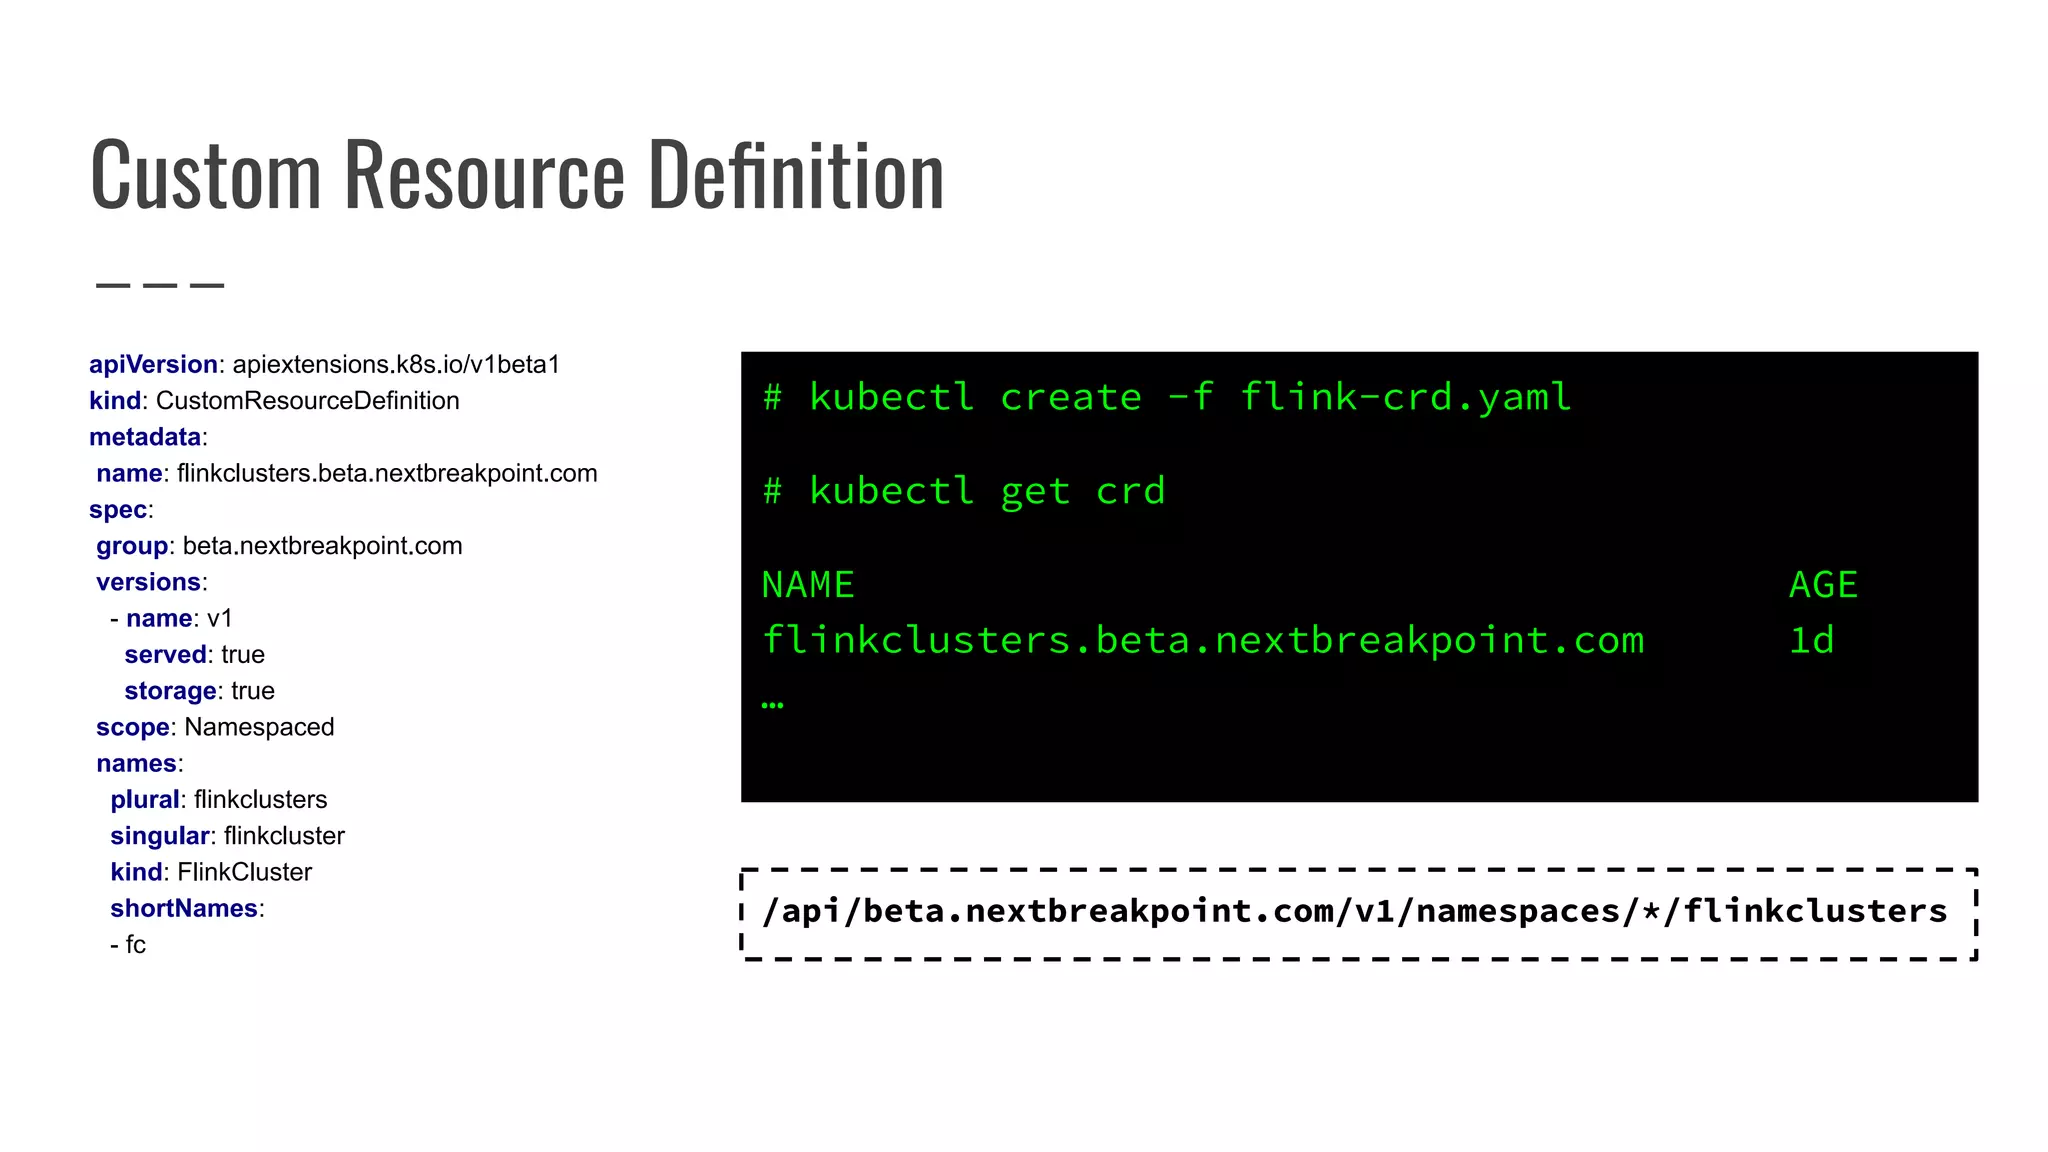This screenshot has height=1152, width=2048.
Task: Select the 'singular: flinkcluster' line
Action: [227, 836]
